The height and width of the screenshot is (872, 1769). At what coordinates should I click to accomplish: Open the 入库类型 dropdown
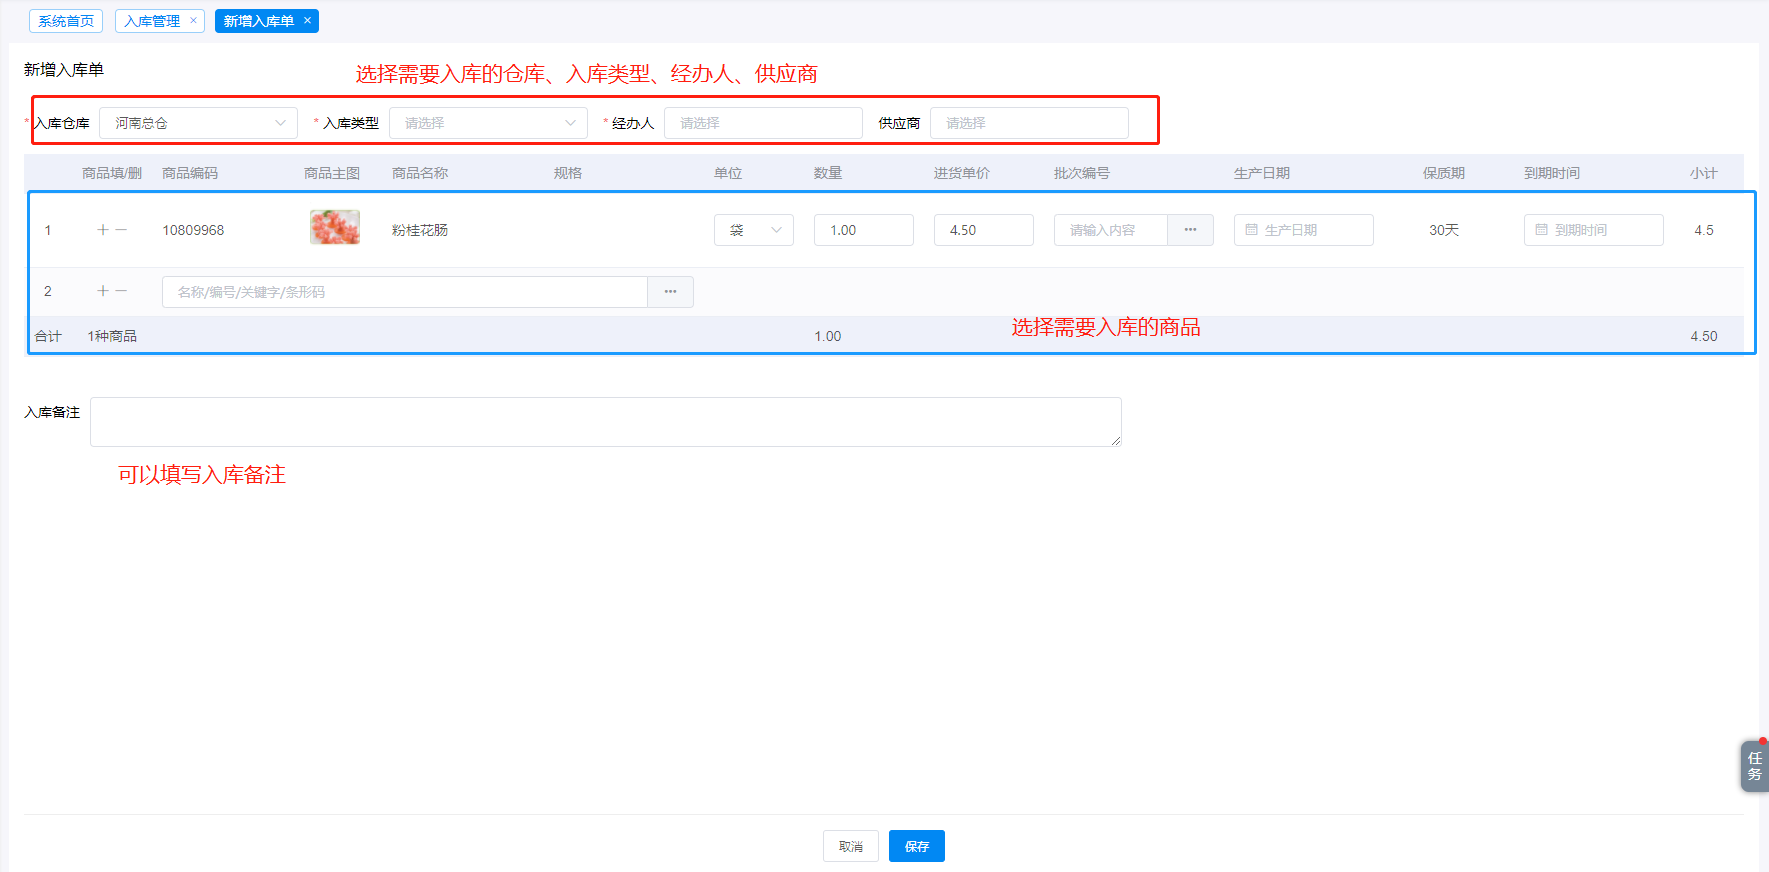coord(488,123)
